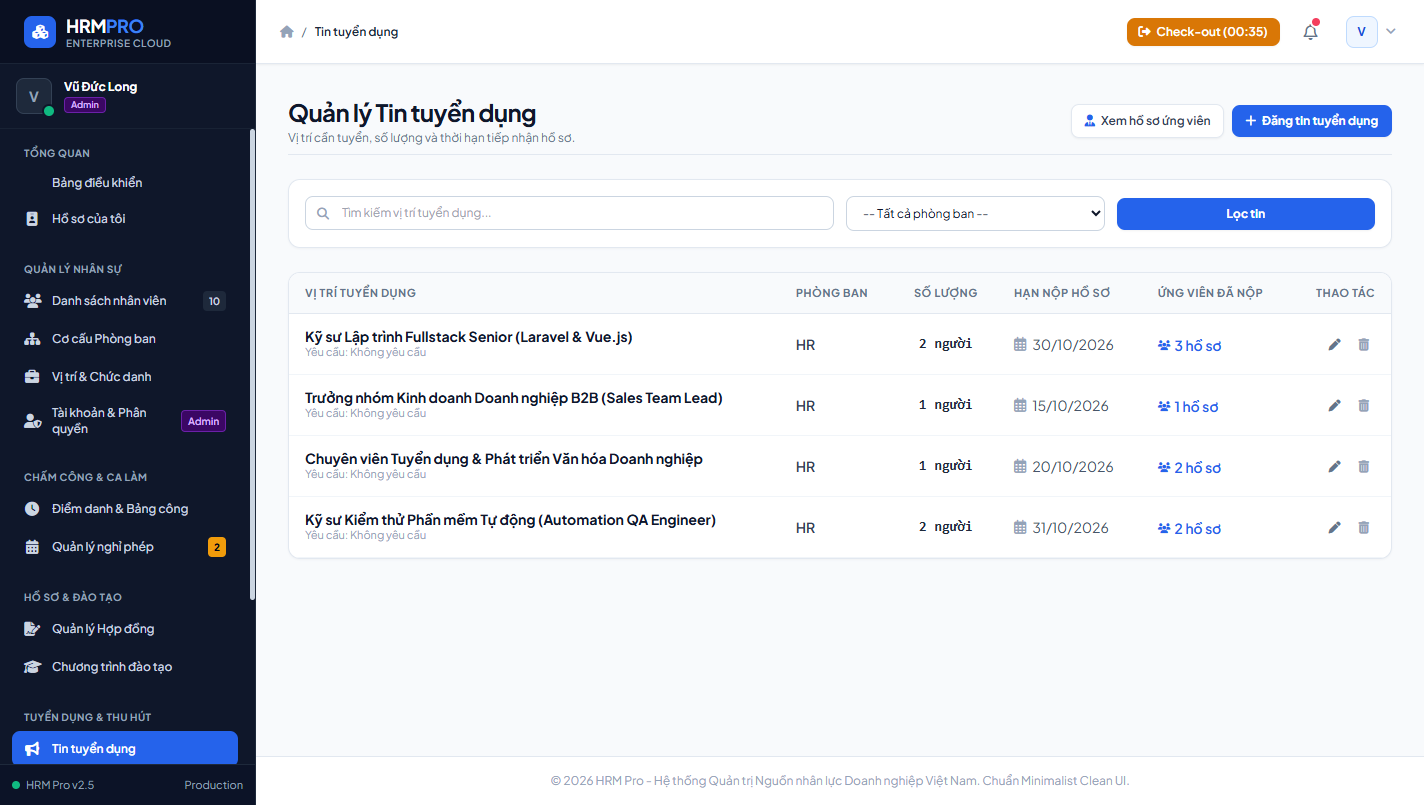Open Tài khoản & Phân quyền
The height and width of the screenshot is (805, 1424).
[x=125, y=421]
